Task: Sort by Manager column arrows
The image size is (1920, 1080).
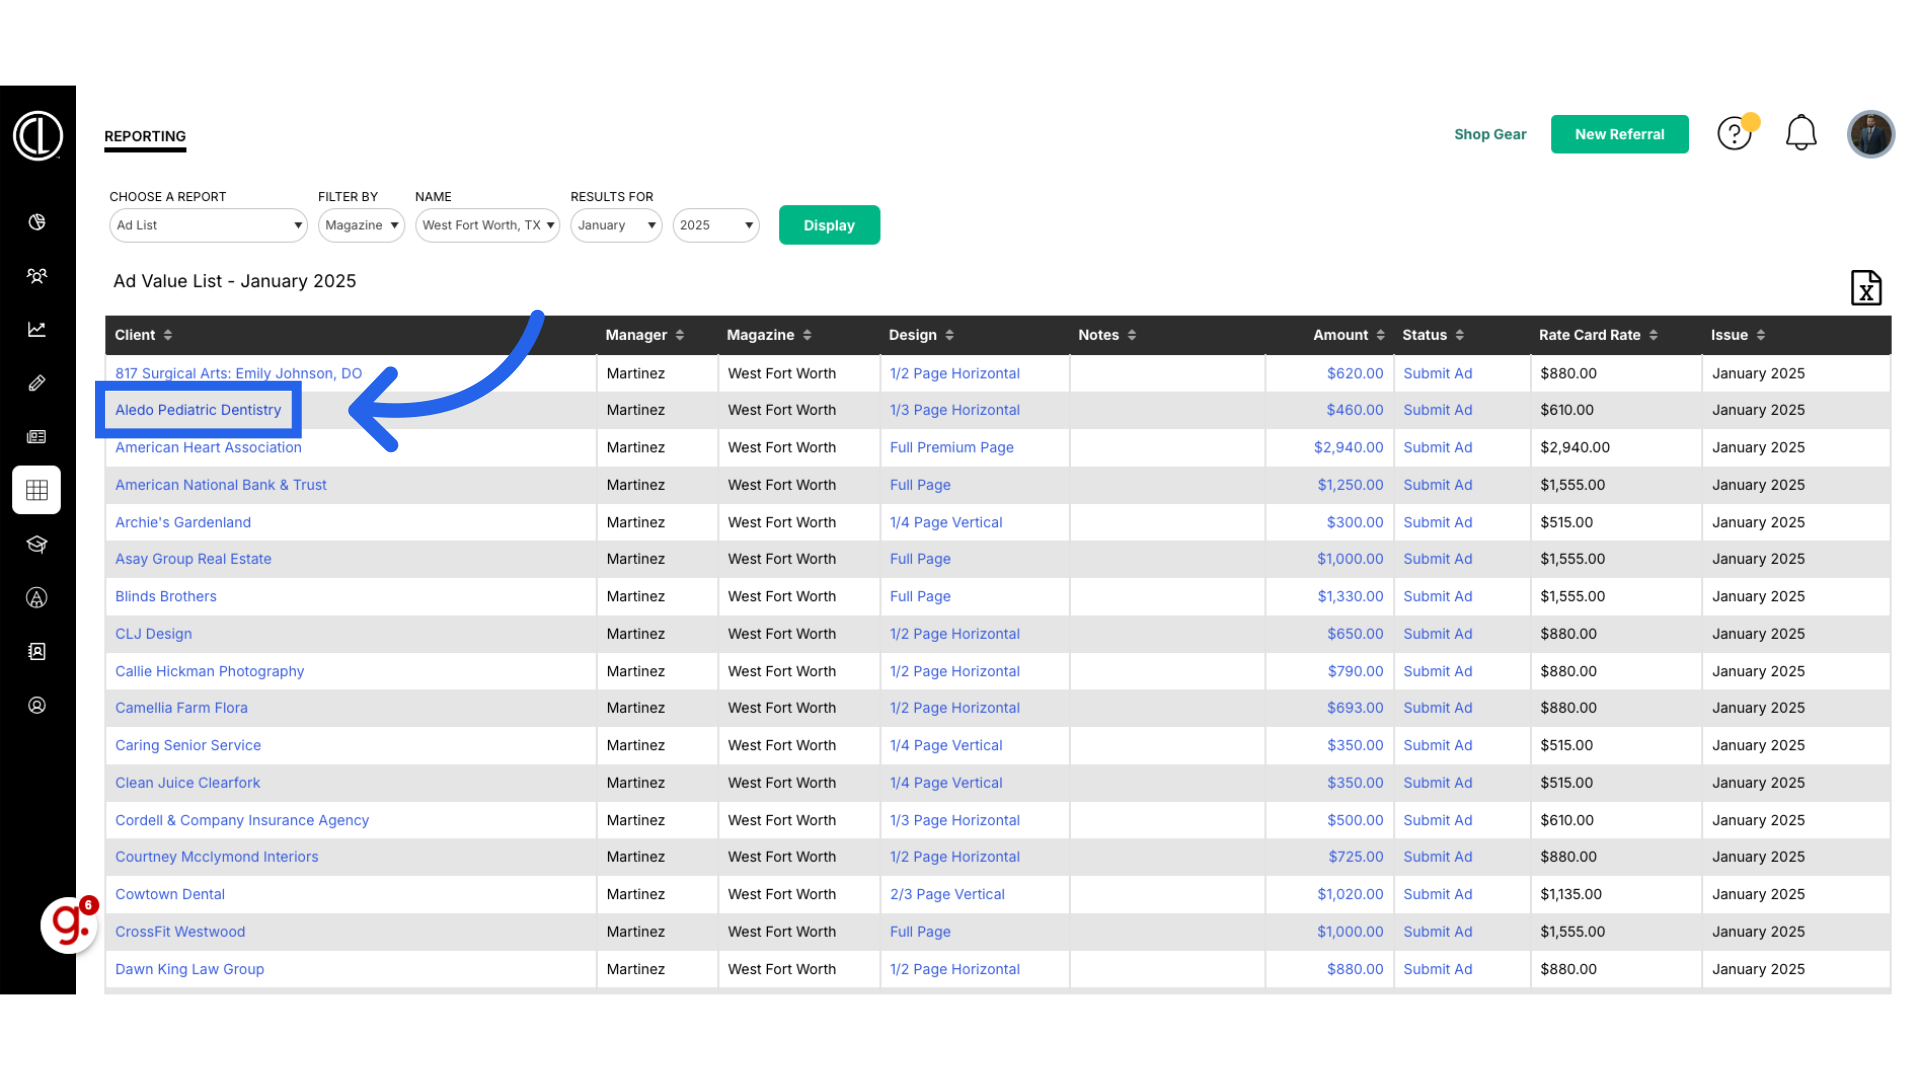Action: 680,335
